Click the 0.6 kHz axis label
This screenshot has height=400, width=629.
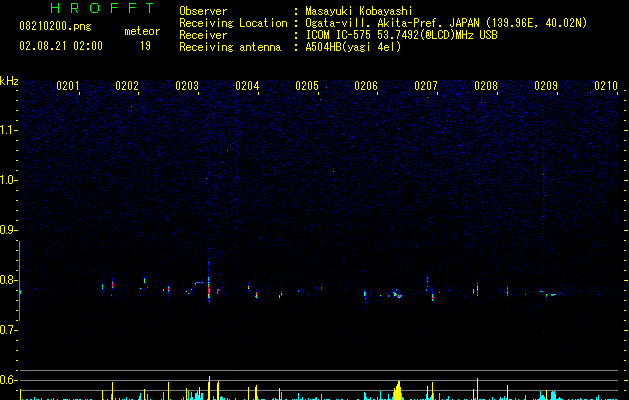(x=8, y=380)
